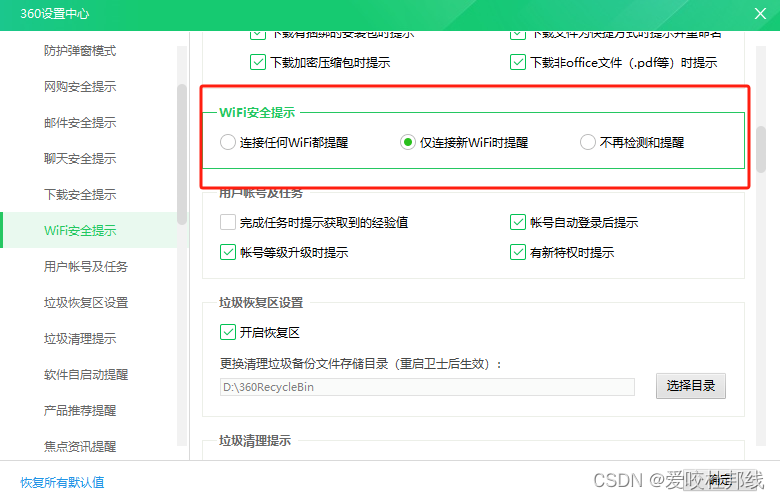Disable 开启恢复区 checkbox
This screenshot has width=780, height=500.
click(228, 332)
